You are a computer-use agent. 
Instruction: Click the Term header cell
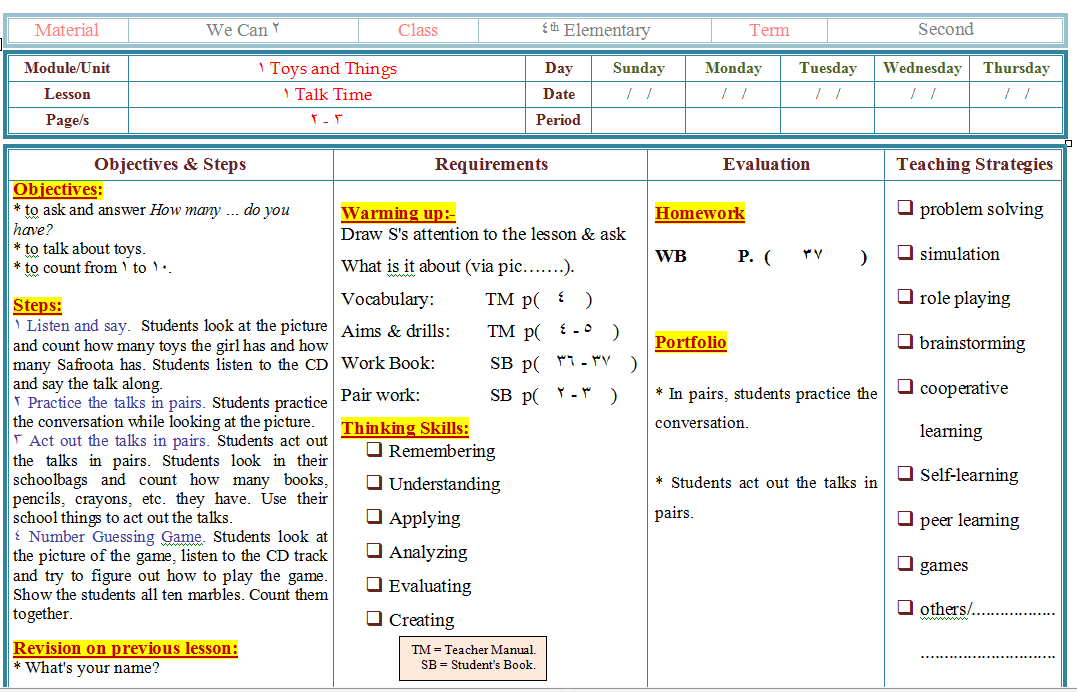click(x=769, y=30)
